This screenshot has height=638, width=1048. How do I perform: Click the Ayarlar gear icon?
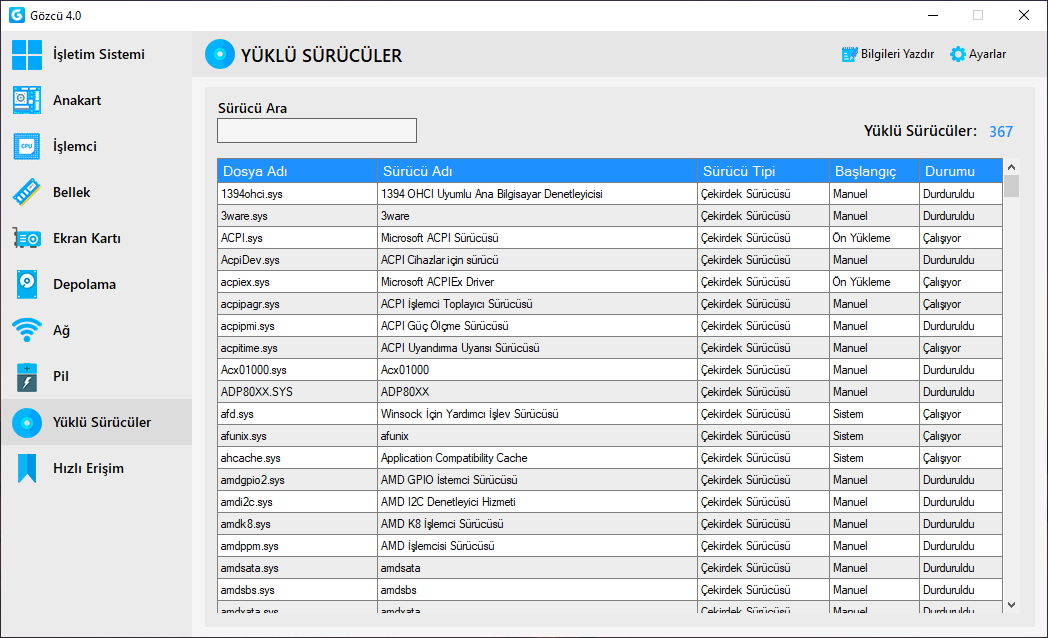958,54
